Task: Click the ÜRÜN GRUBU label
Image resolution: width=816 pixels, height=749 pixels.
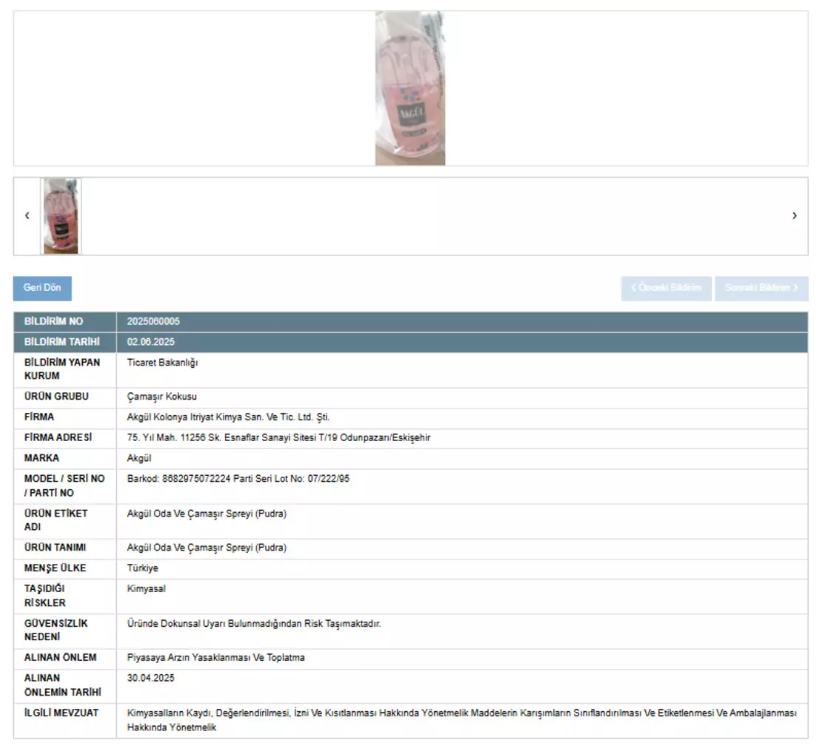Action: (x=56, y=397)
